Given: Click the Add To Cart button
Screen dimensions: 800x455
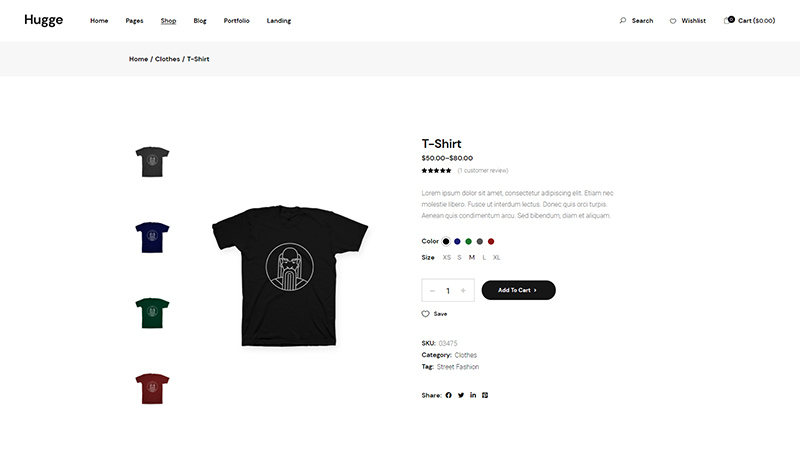Looking at the screenshot, I should click(518, 290).
